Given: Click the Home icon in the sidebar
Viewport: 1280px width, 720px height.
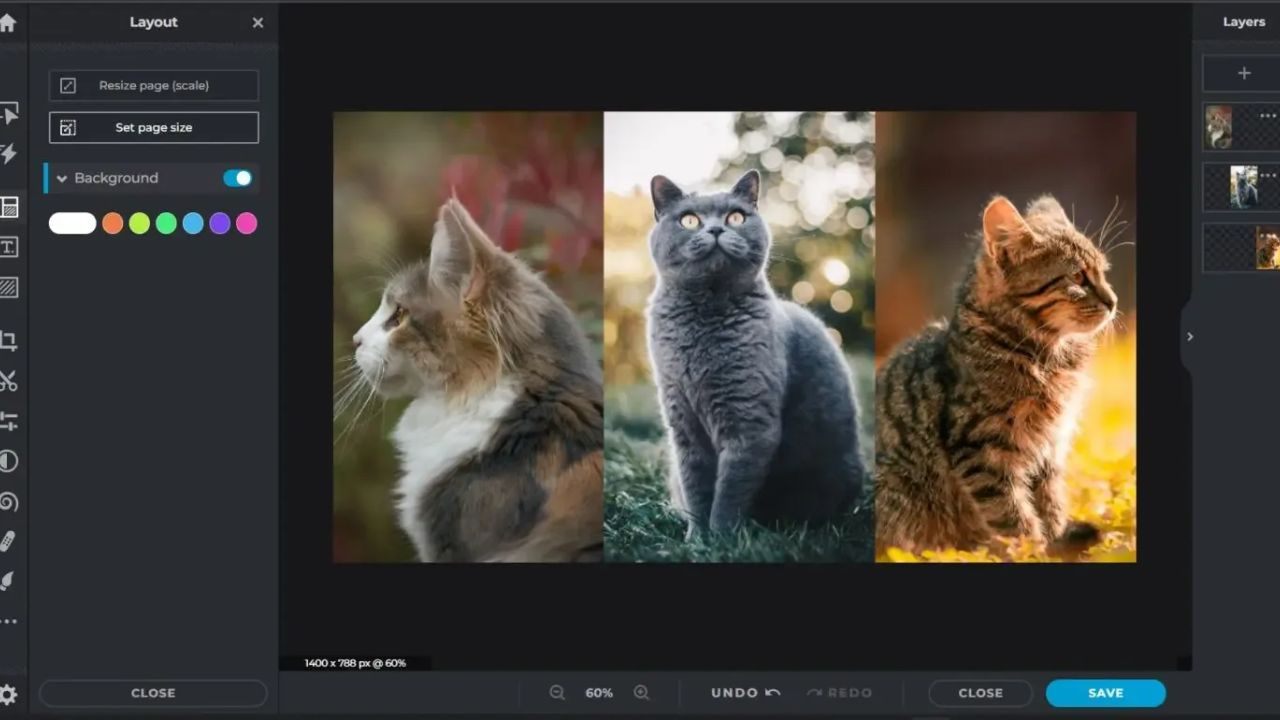Looking at the screenshot, I should 8,22.
